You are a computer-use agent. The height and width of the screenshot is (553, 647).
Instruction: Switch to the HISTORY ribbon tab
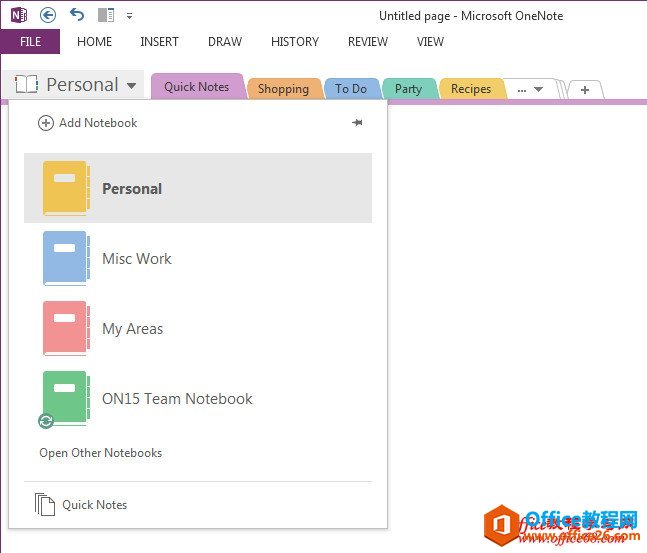295,42
